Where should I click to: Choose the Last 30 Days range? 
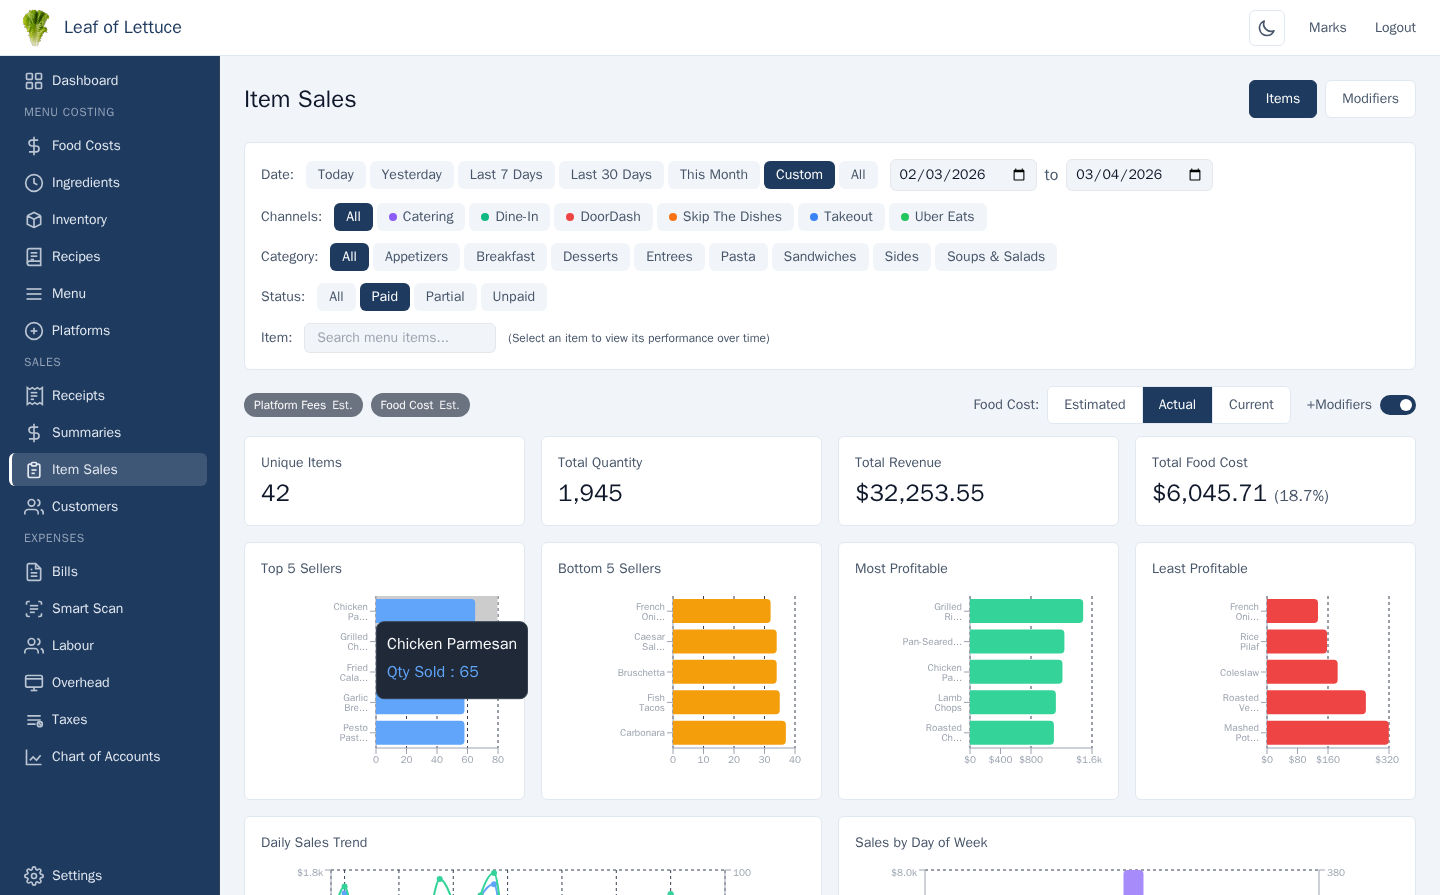coord(610,175)
